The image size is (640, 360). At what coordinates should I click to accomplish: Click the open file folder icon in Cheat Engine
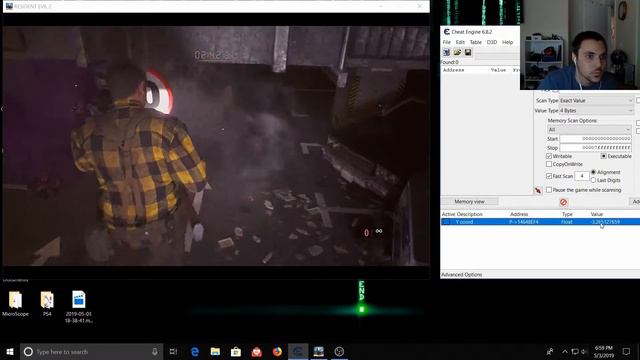[457, 52]
